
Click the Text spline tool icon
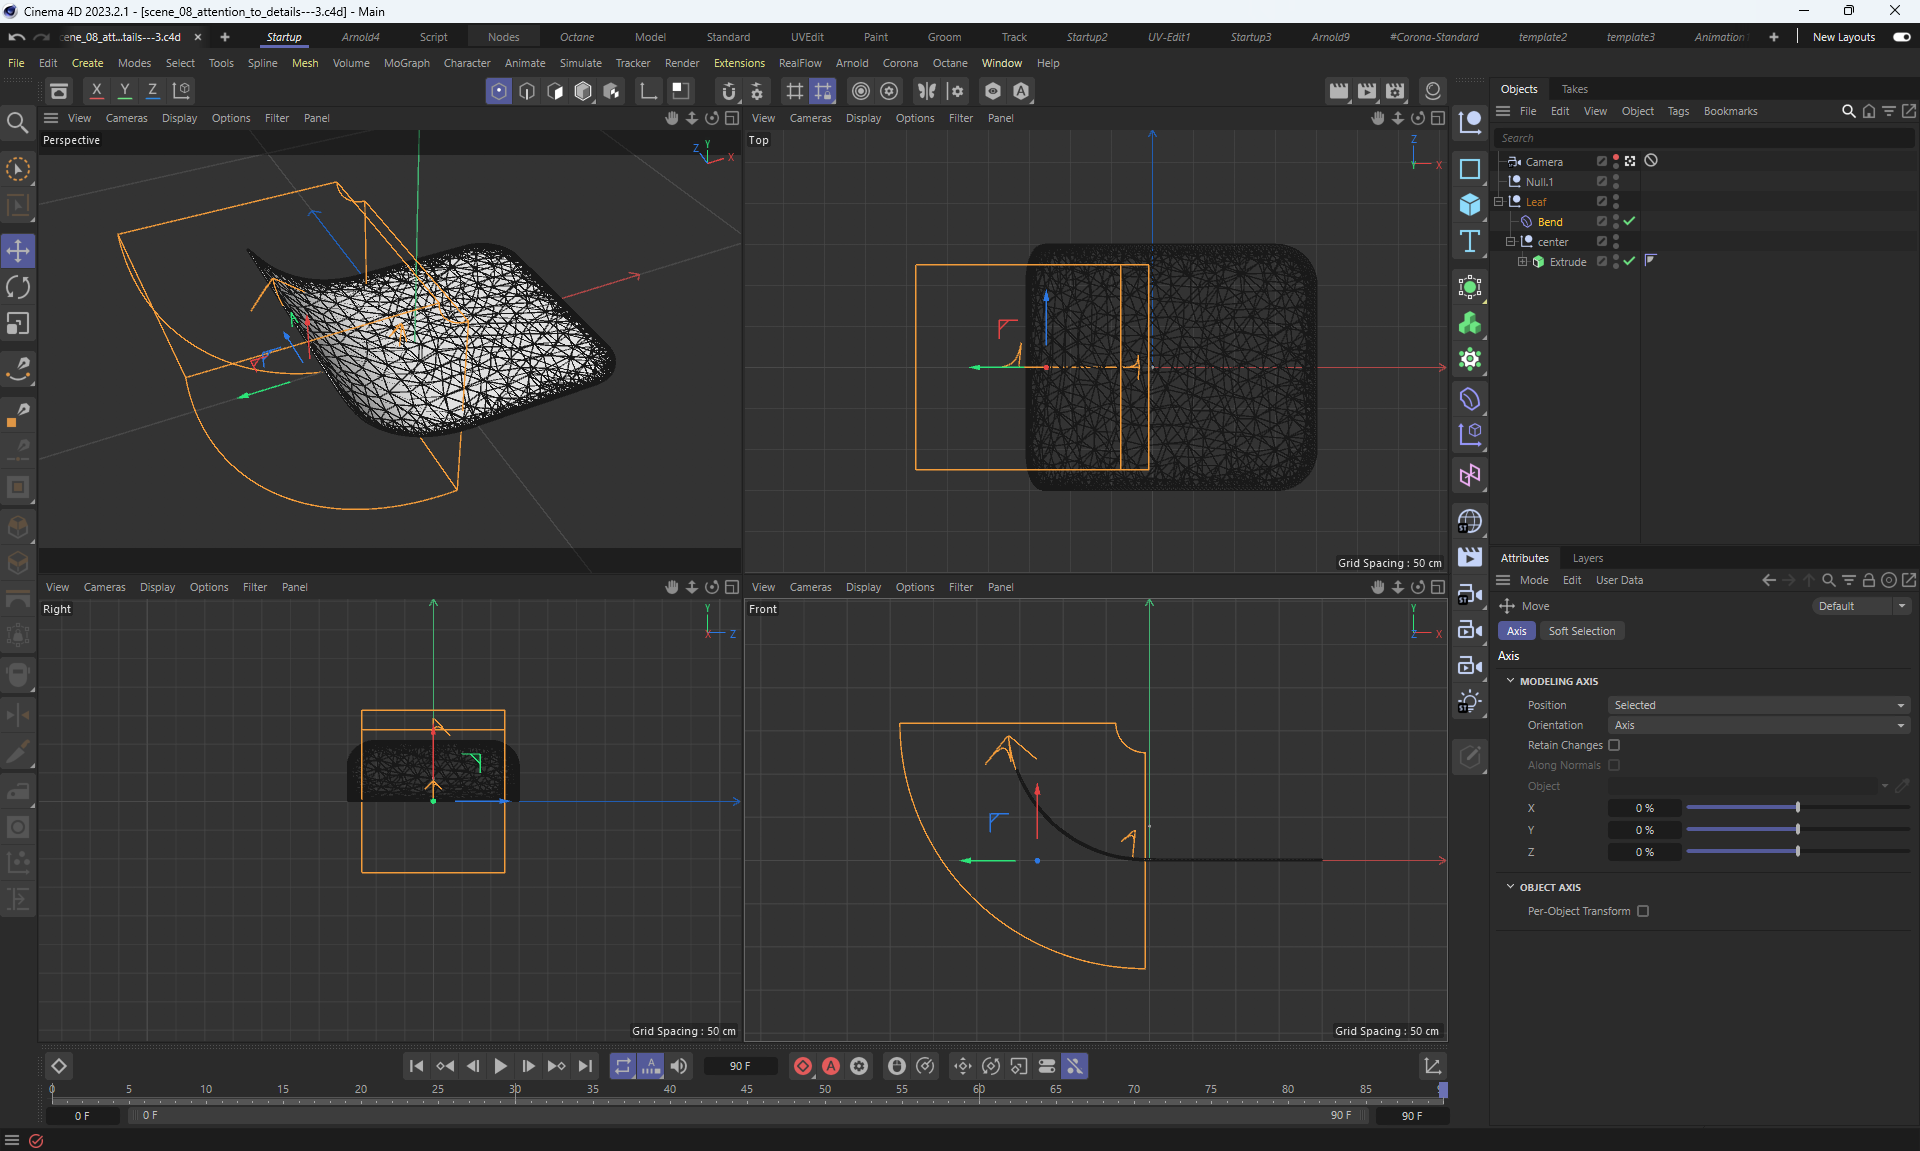1469,241
